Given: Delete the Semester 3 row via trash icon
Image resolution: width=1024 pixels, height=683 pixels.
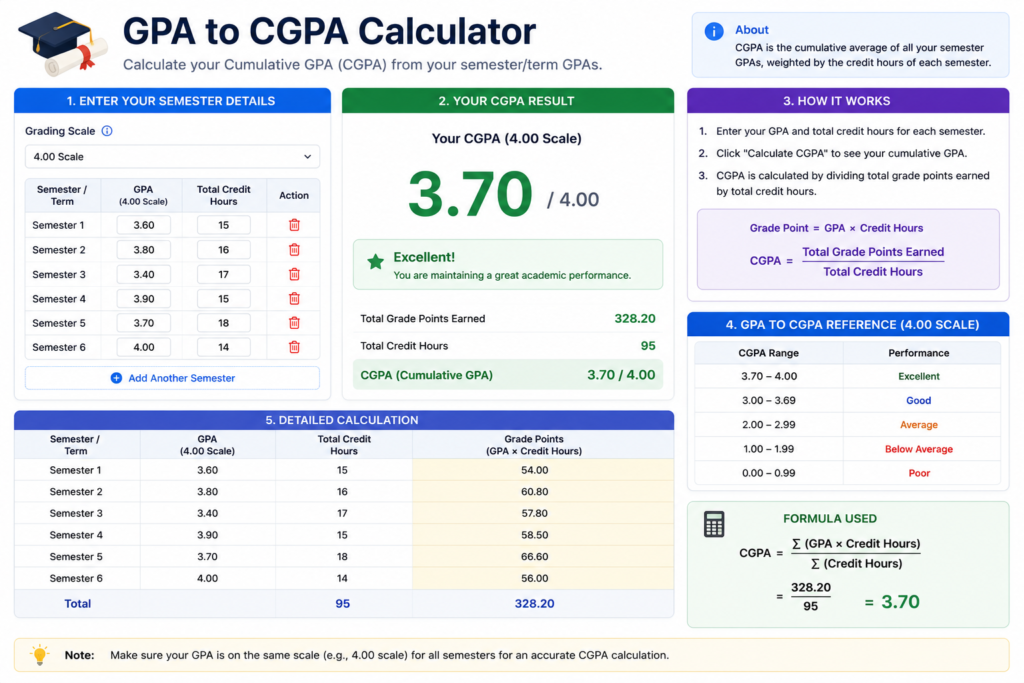Looking at the screenshot, I should pyautogui.click(x=295, y=274).
